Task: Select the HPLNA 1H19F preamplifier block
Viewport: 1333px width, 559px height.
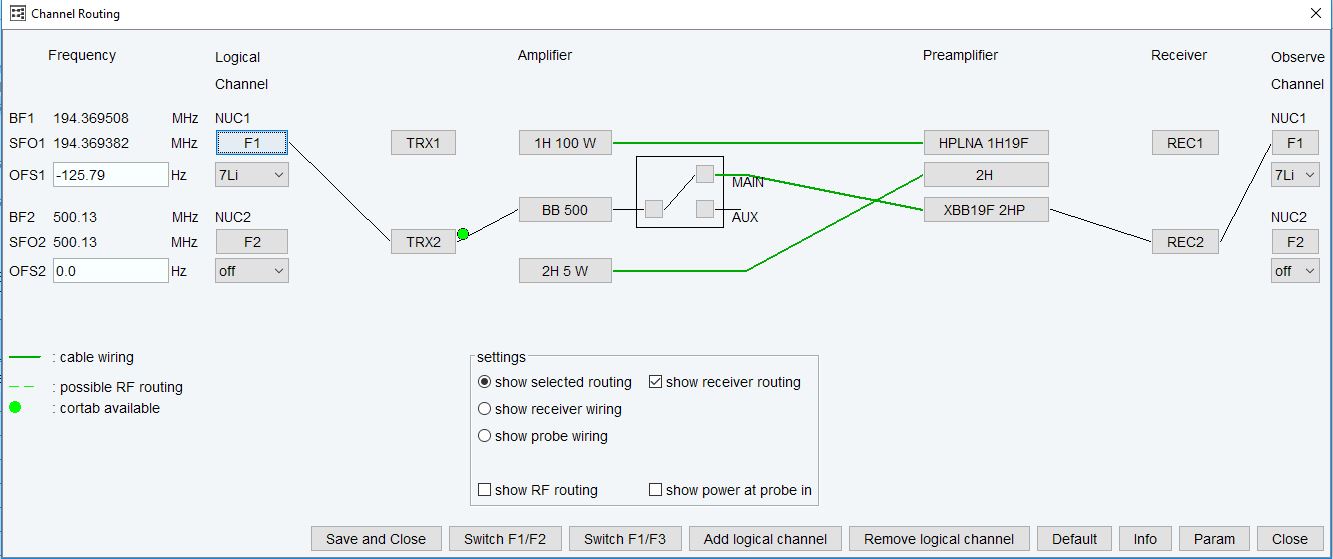Action: coord(986,143)
